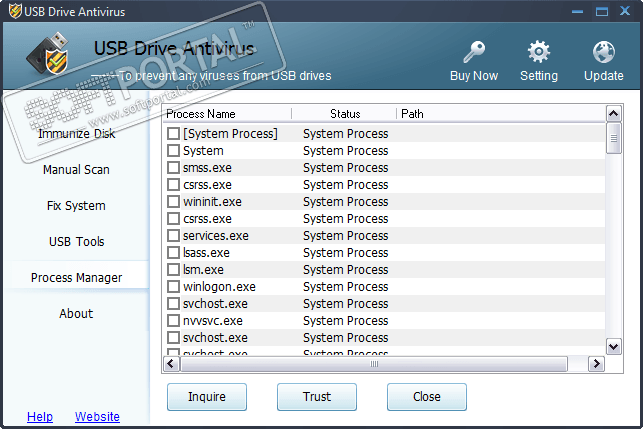Click the Status cell of the lsm.exe row
Viewport: 643px width, 429px height.
point(345,270)
